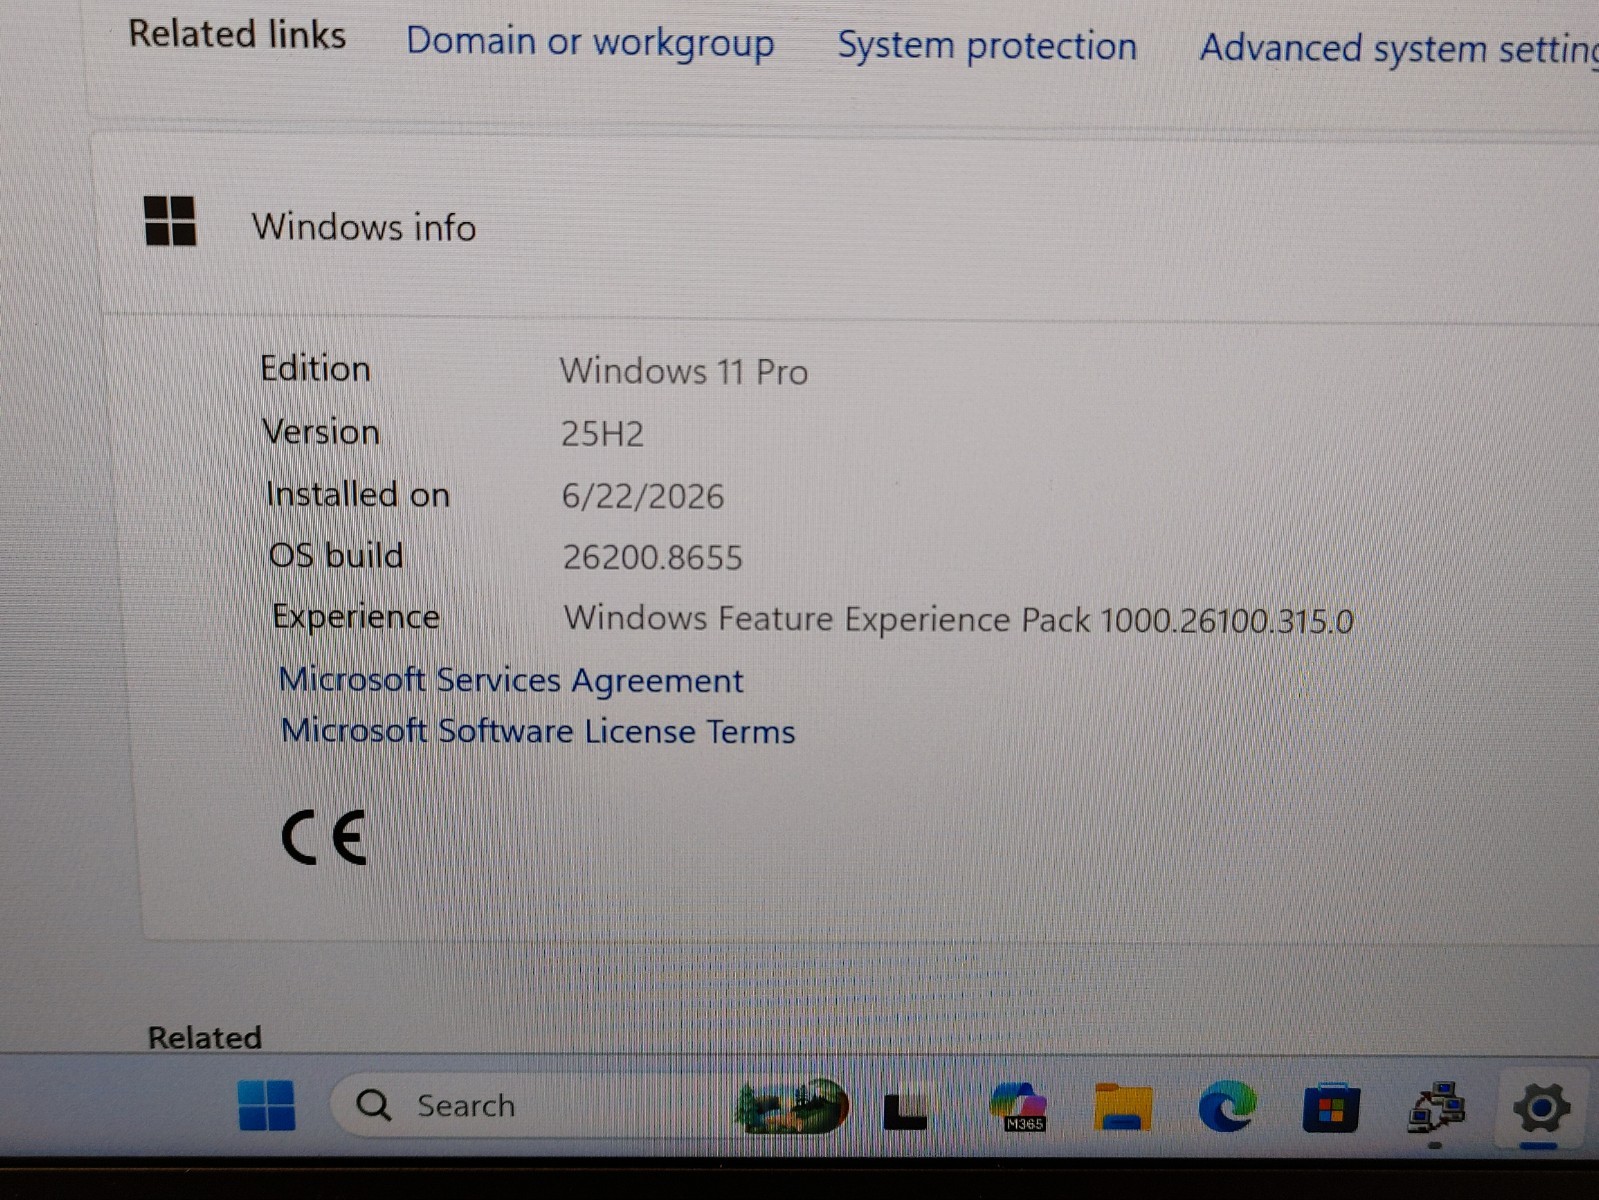Open the Microsoft Store app
The height and width of the screenshot is (1200, 1599).
pos(1331,1107)
